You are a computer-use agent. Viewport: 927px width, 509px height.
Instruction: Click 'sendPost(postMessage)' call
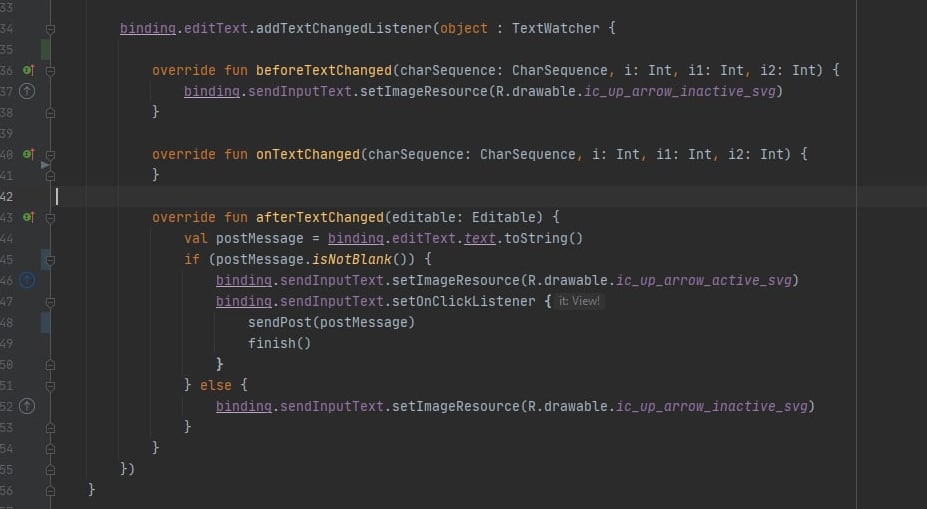tap(332, 322)
